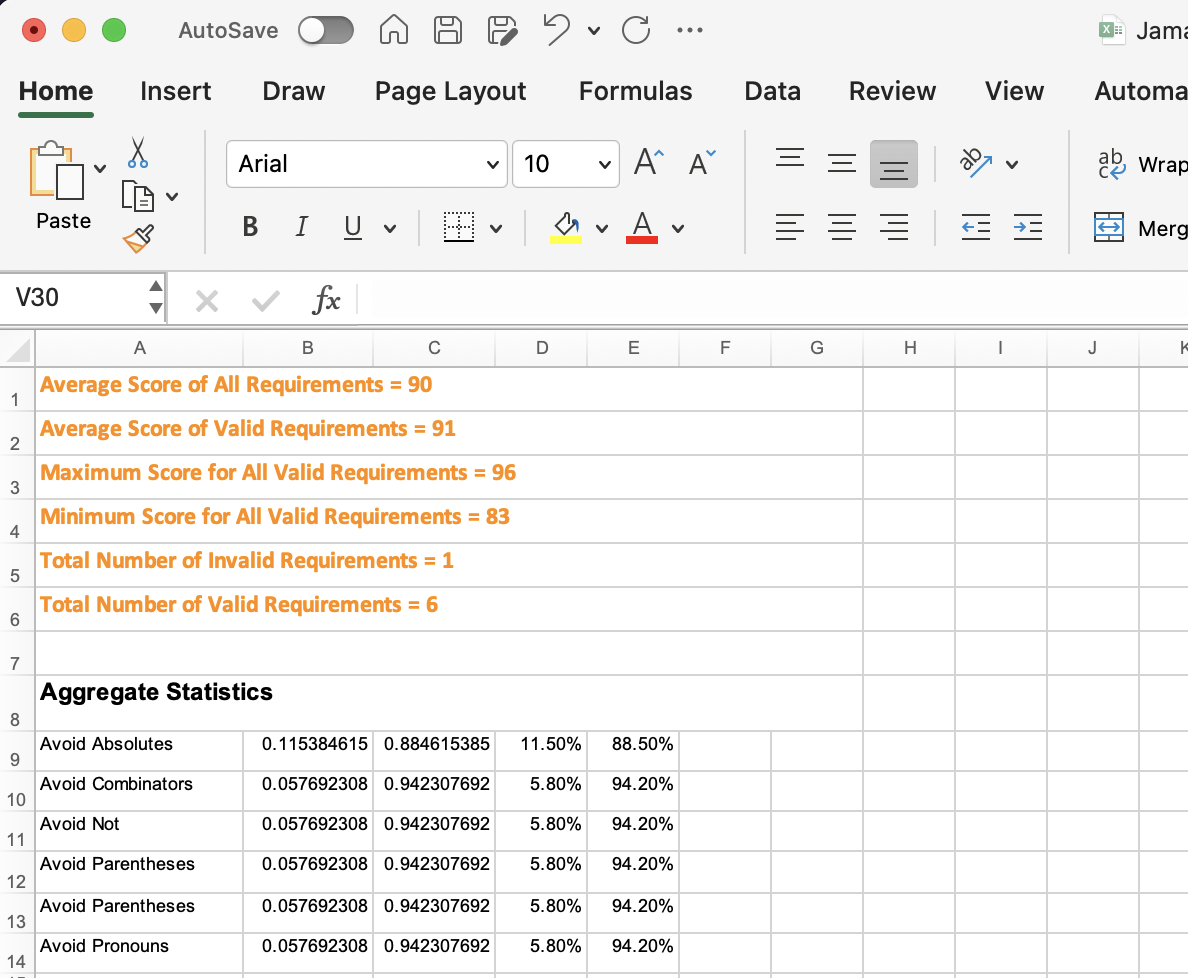
Task: Select row 9 header
Action: pos(16,751)
